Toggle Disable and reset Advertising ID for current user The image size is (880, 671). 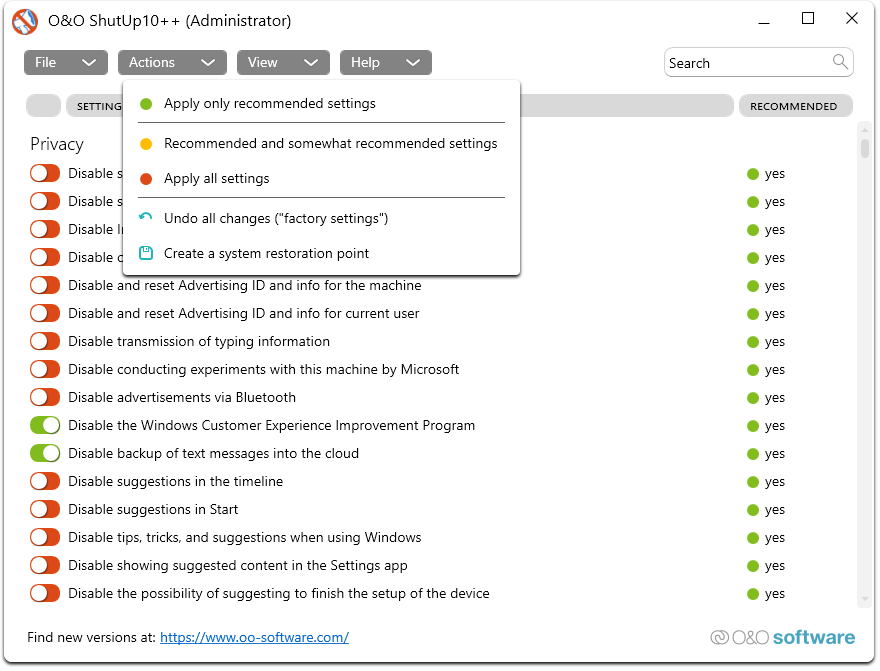[45, 314]
